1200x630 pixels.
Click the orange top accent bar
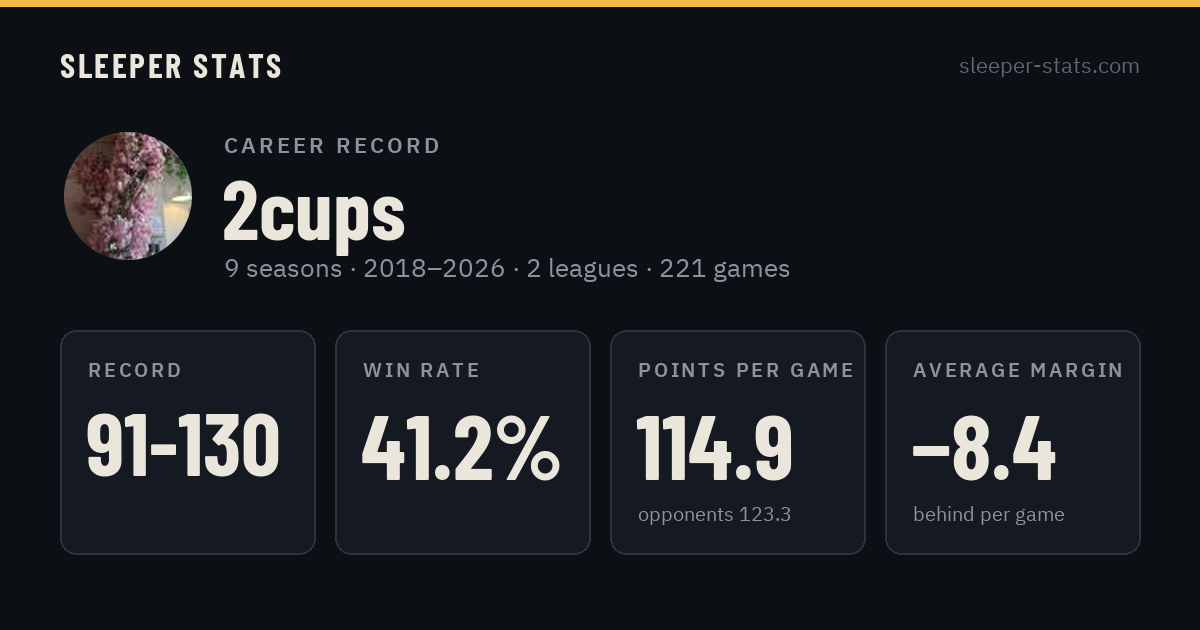600,3
